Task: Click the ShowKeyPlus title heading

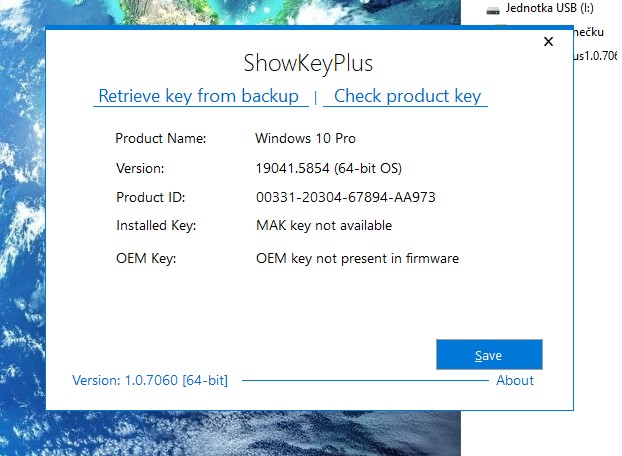Action: point(308,63)
